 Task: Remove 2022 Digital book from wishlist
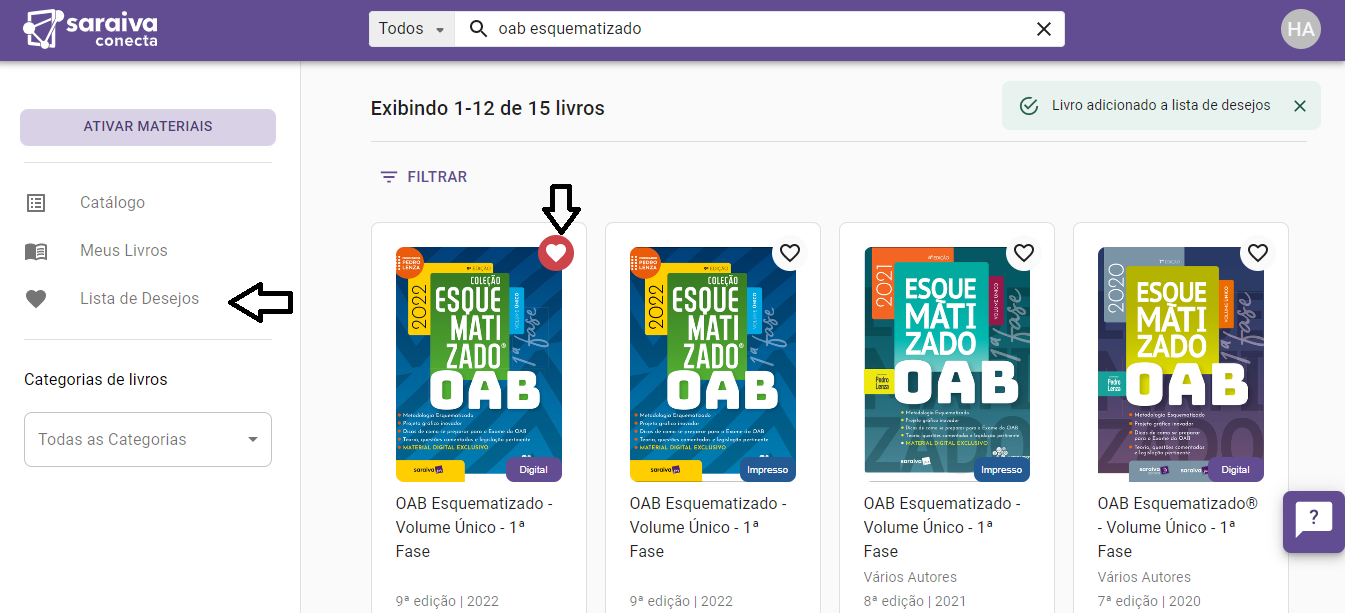coord(556,253)
